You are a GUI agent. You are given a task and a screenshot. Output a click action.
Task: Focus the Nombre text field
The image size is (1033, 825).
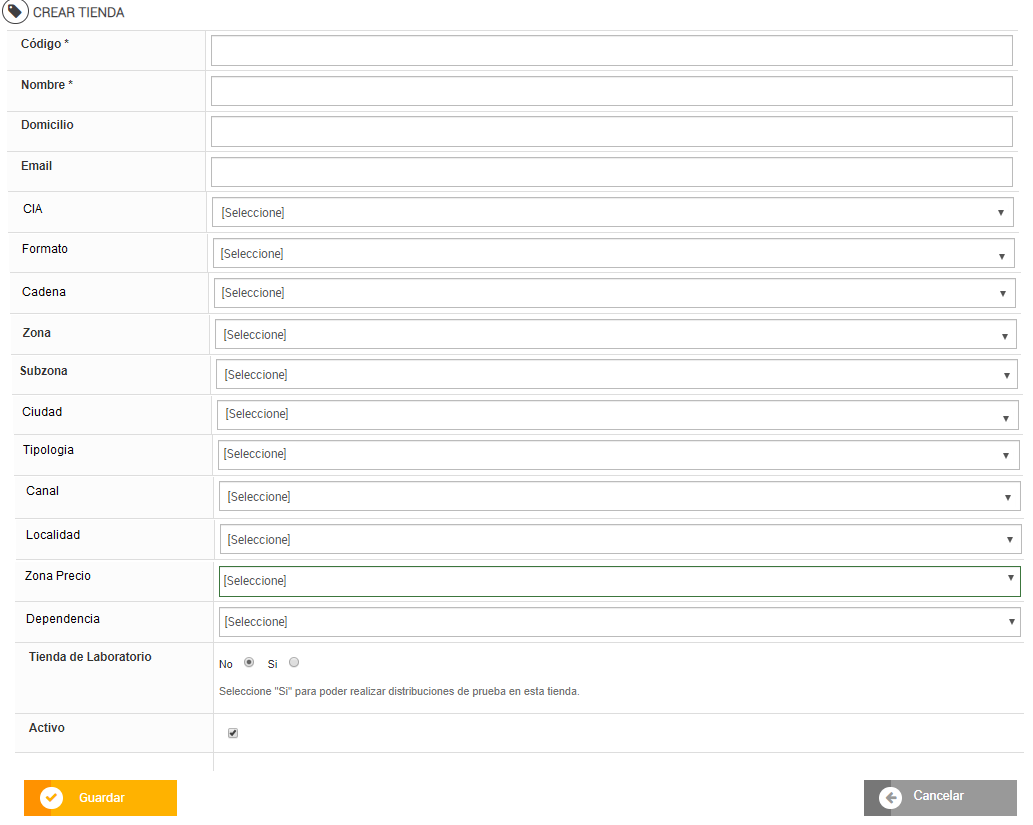pyautogui.click(x=611, y=91)
